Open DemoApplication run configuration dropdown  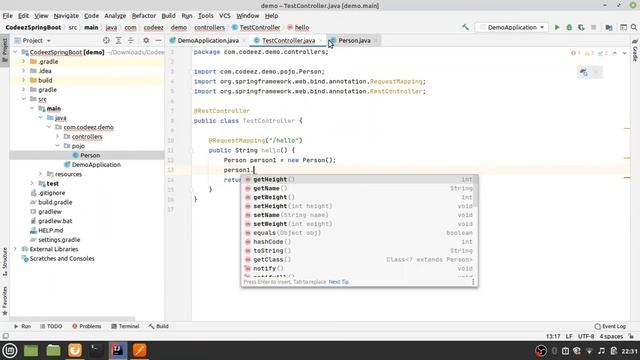pos(512,27)
